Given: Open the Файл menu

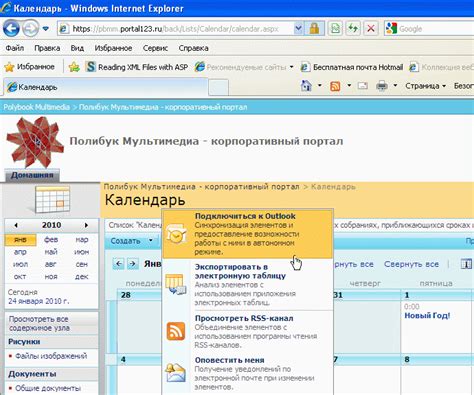Looking at the screenshot, I should click(x=14, y=48).
